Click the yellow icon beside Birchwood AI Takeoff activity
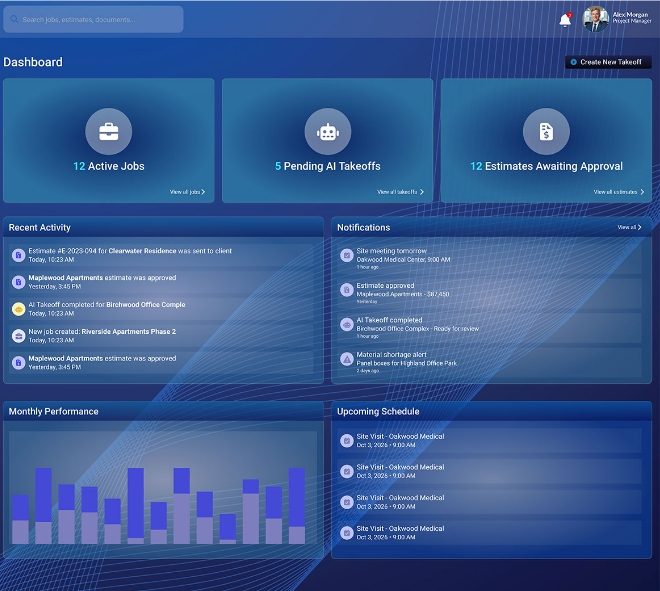This screenshot has width=660, height=591. point(19,309)
